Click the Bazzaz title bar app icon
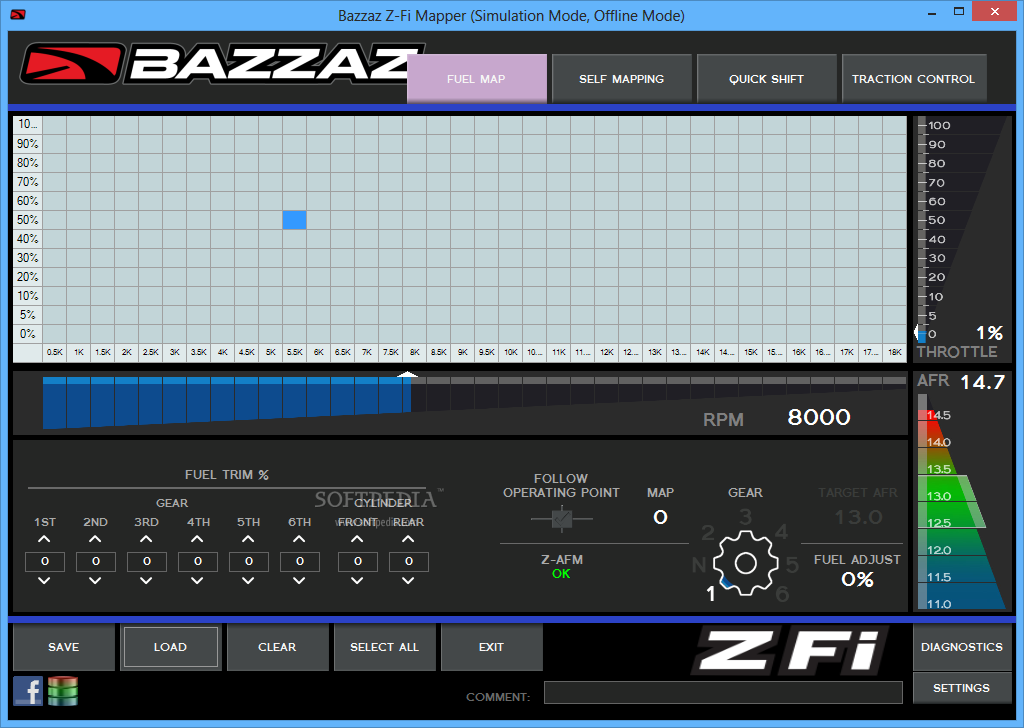The height and width of the screenshot is (728, 1024). 18,14
